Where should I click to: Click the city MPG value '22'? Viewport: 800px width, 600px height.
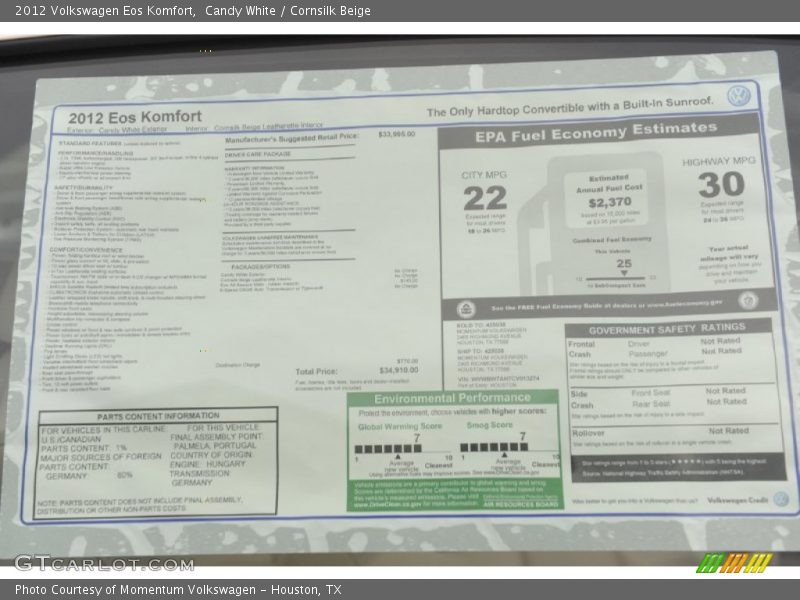point(485,198)
